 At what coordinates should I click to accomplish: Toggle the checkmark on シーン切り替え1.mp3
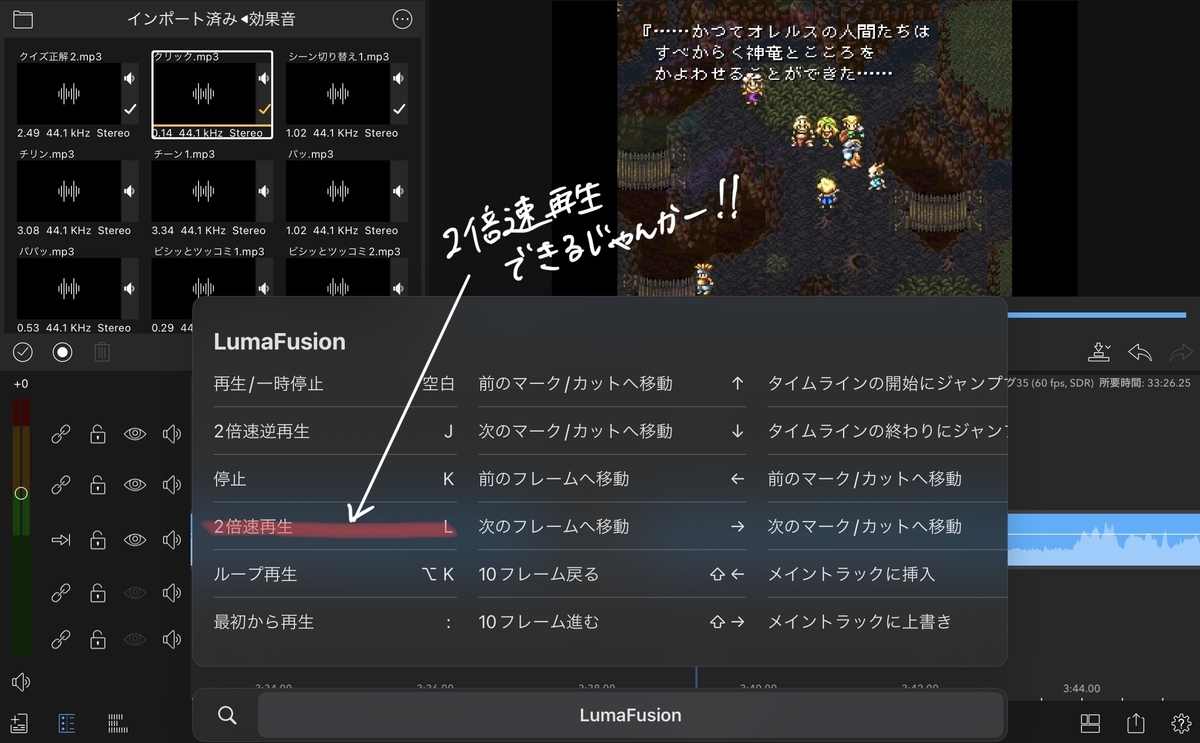[398, 109]
